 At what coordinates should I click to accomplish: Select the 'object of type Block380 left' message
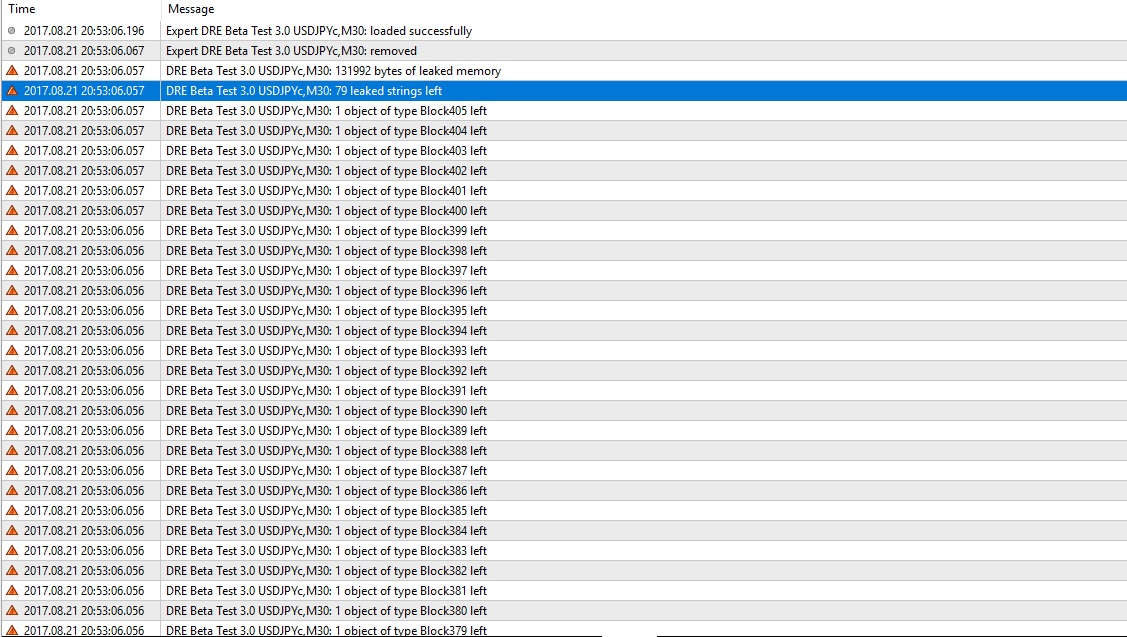coord(326,610)
